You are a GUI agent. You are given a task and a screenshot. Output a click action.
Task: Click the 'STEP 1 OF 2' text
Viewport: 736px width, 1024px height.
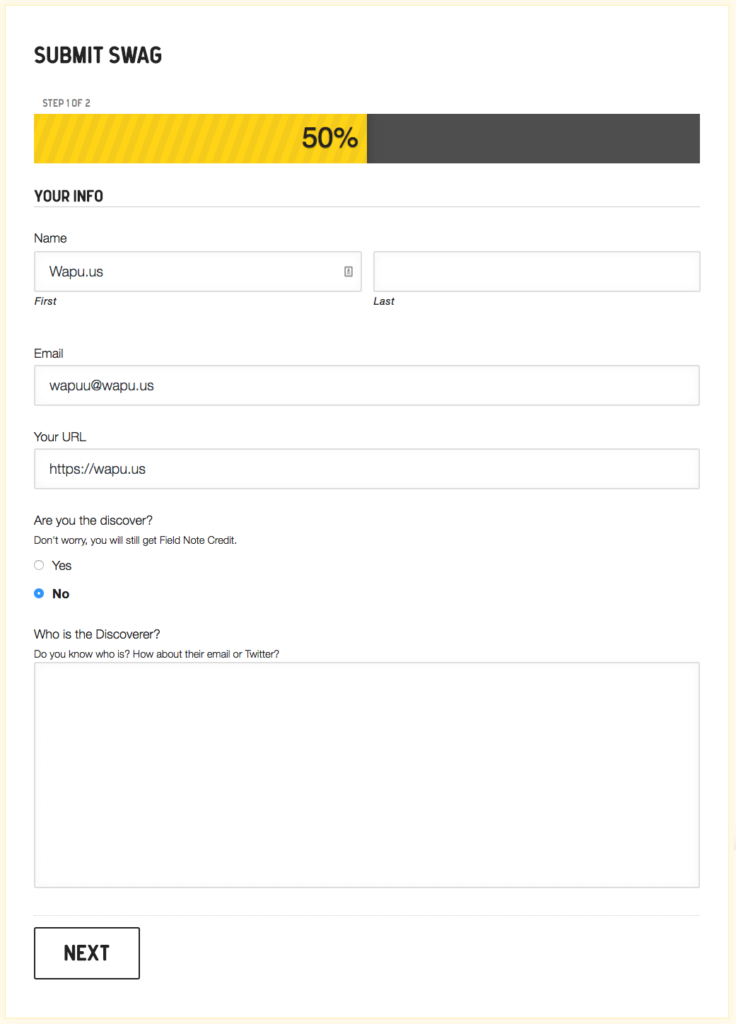(66, 103)
